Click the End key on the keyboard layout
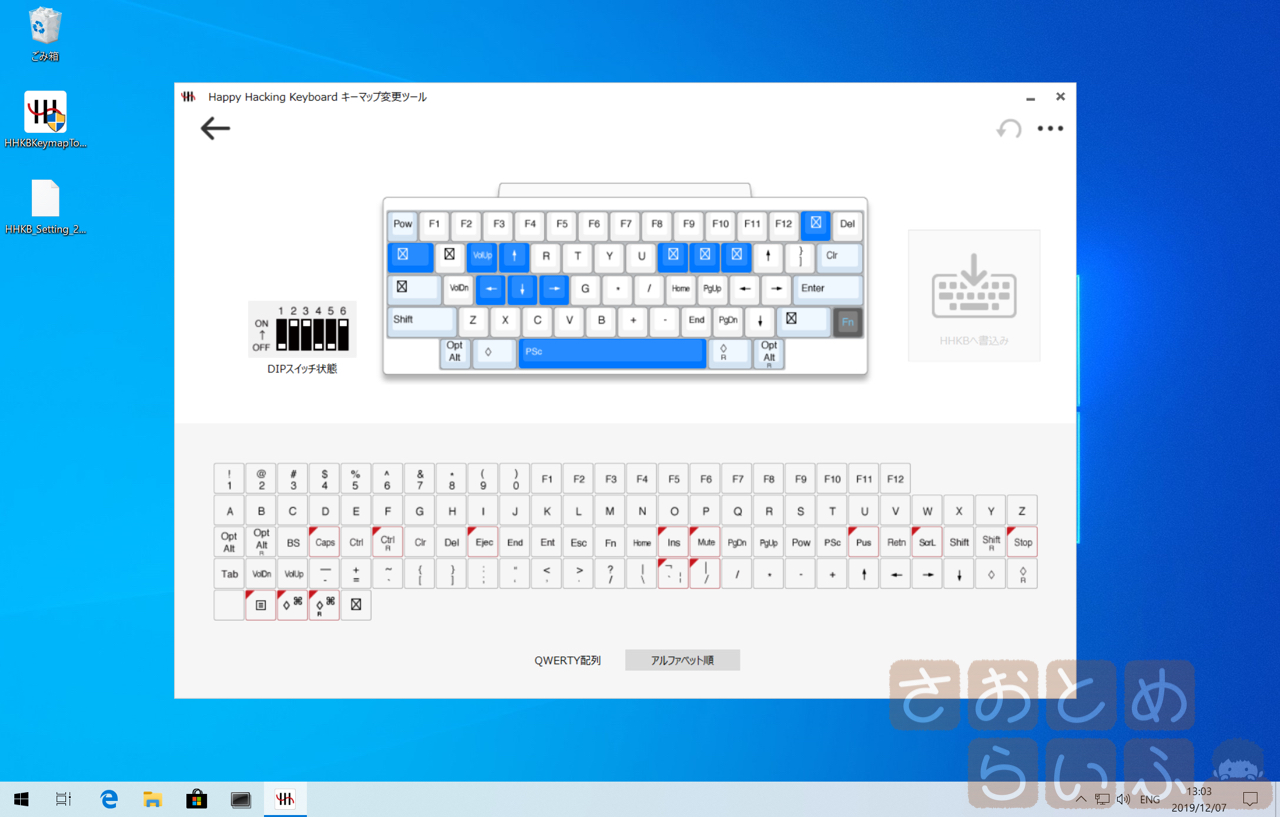 point(696,321)
